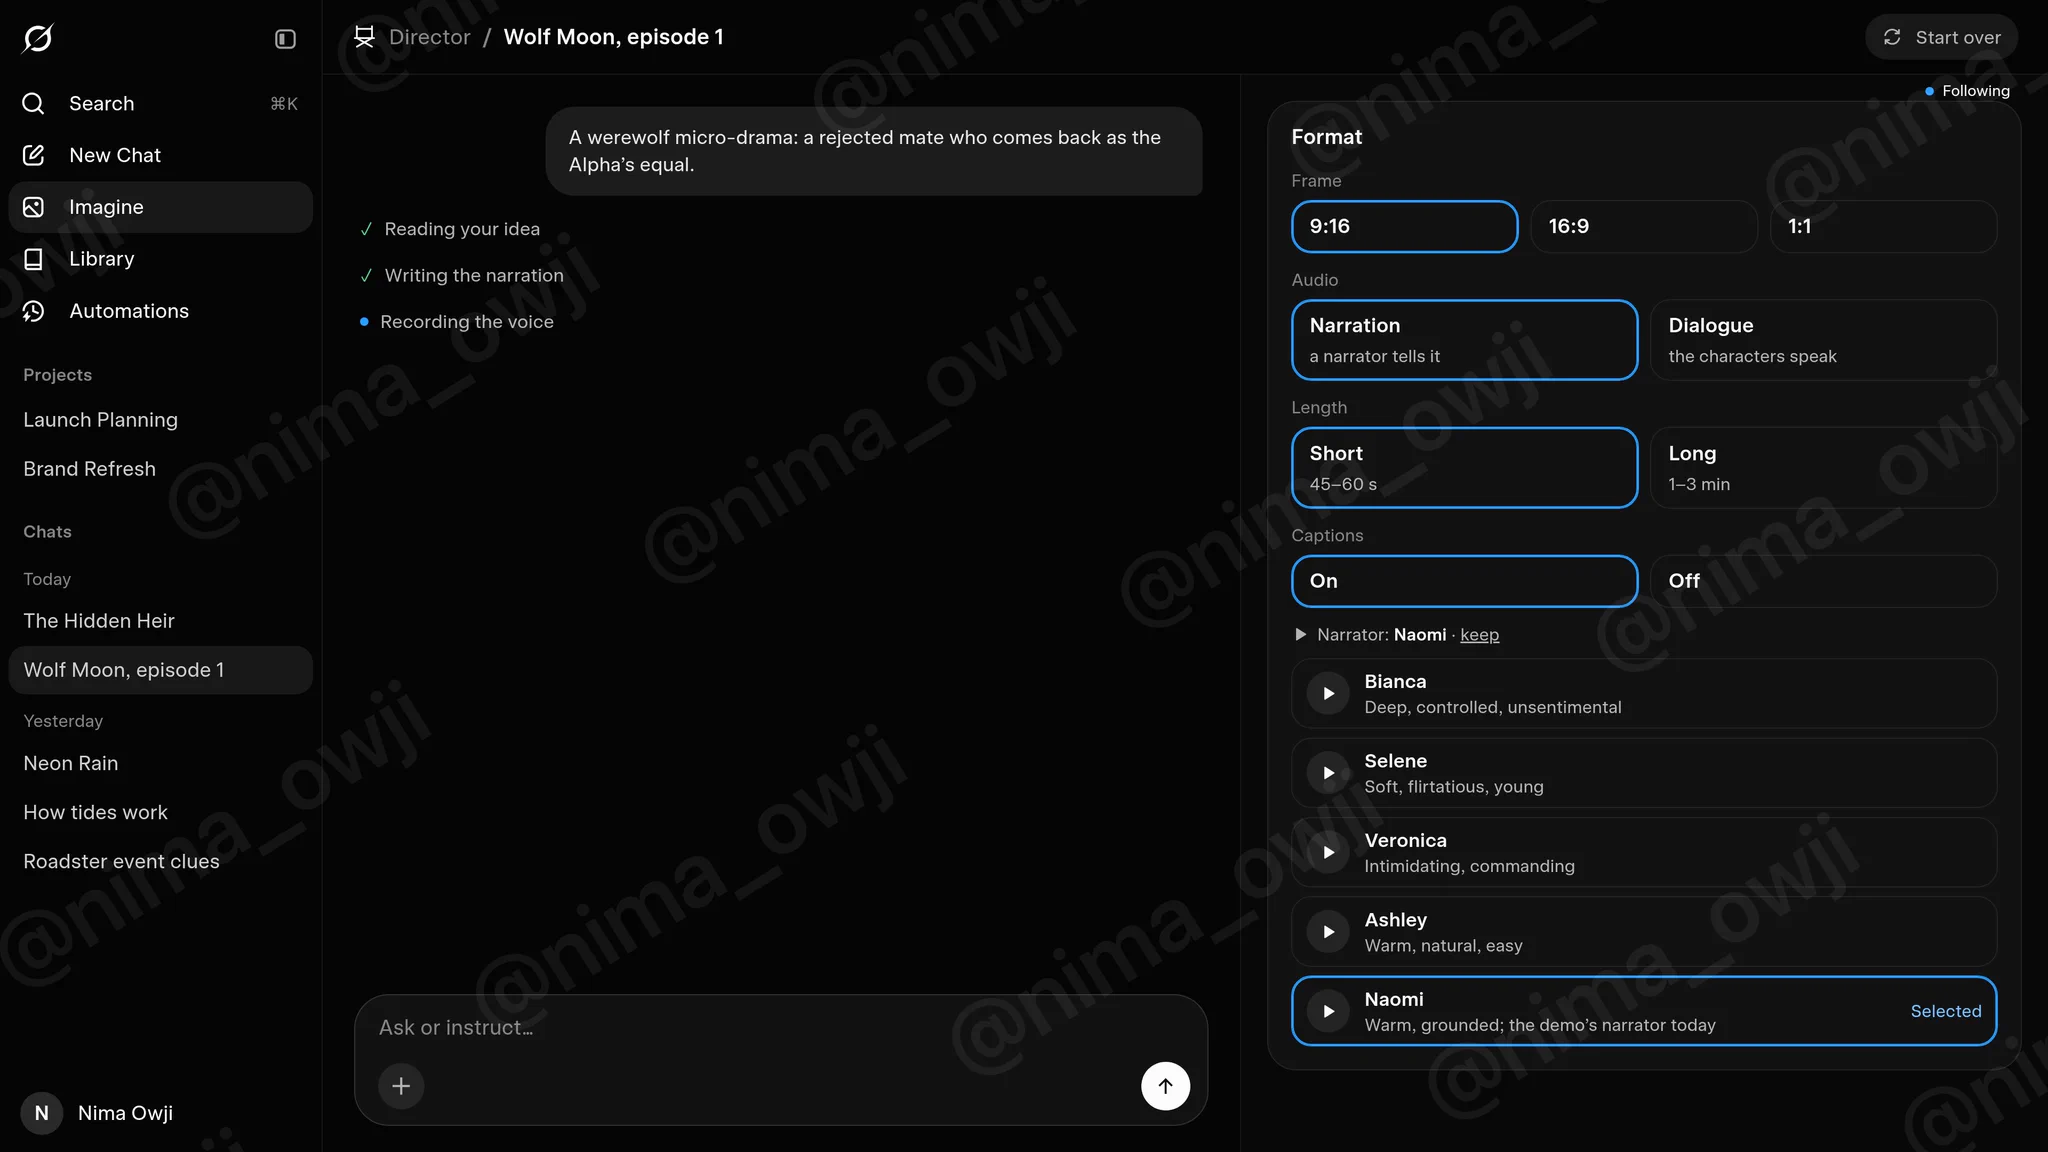Click the Following indicator
This screenshot has height=1152, width=2048.
pyautogui.click(x=1967, y=91)
